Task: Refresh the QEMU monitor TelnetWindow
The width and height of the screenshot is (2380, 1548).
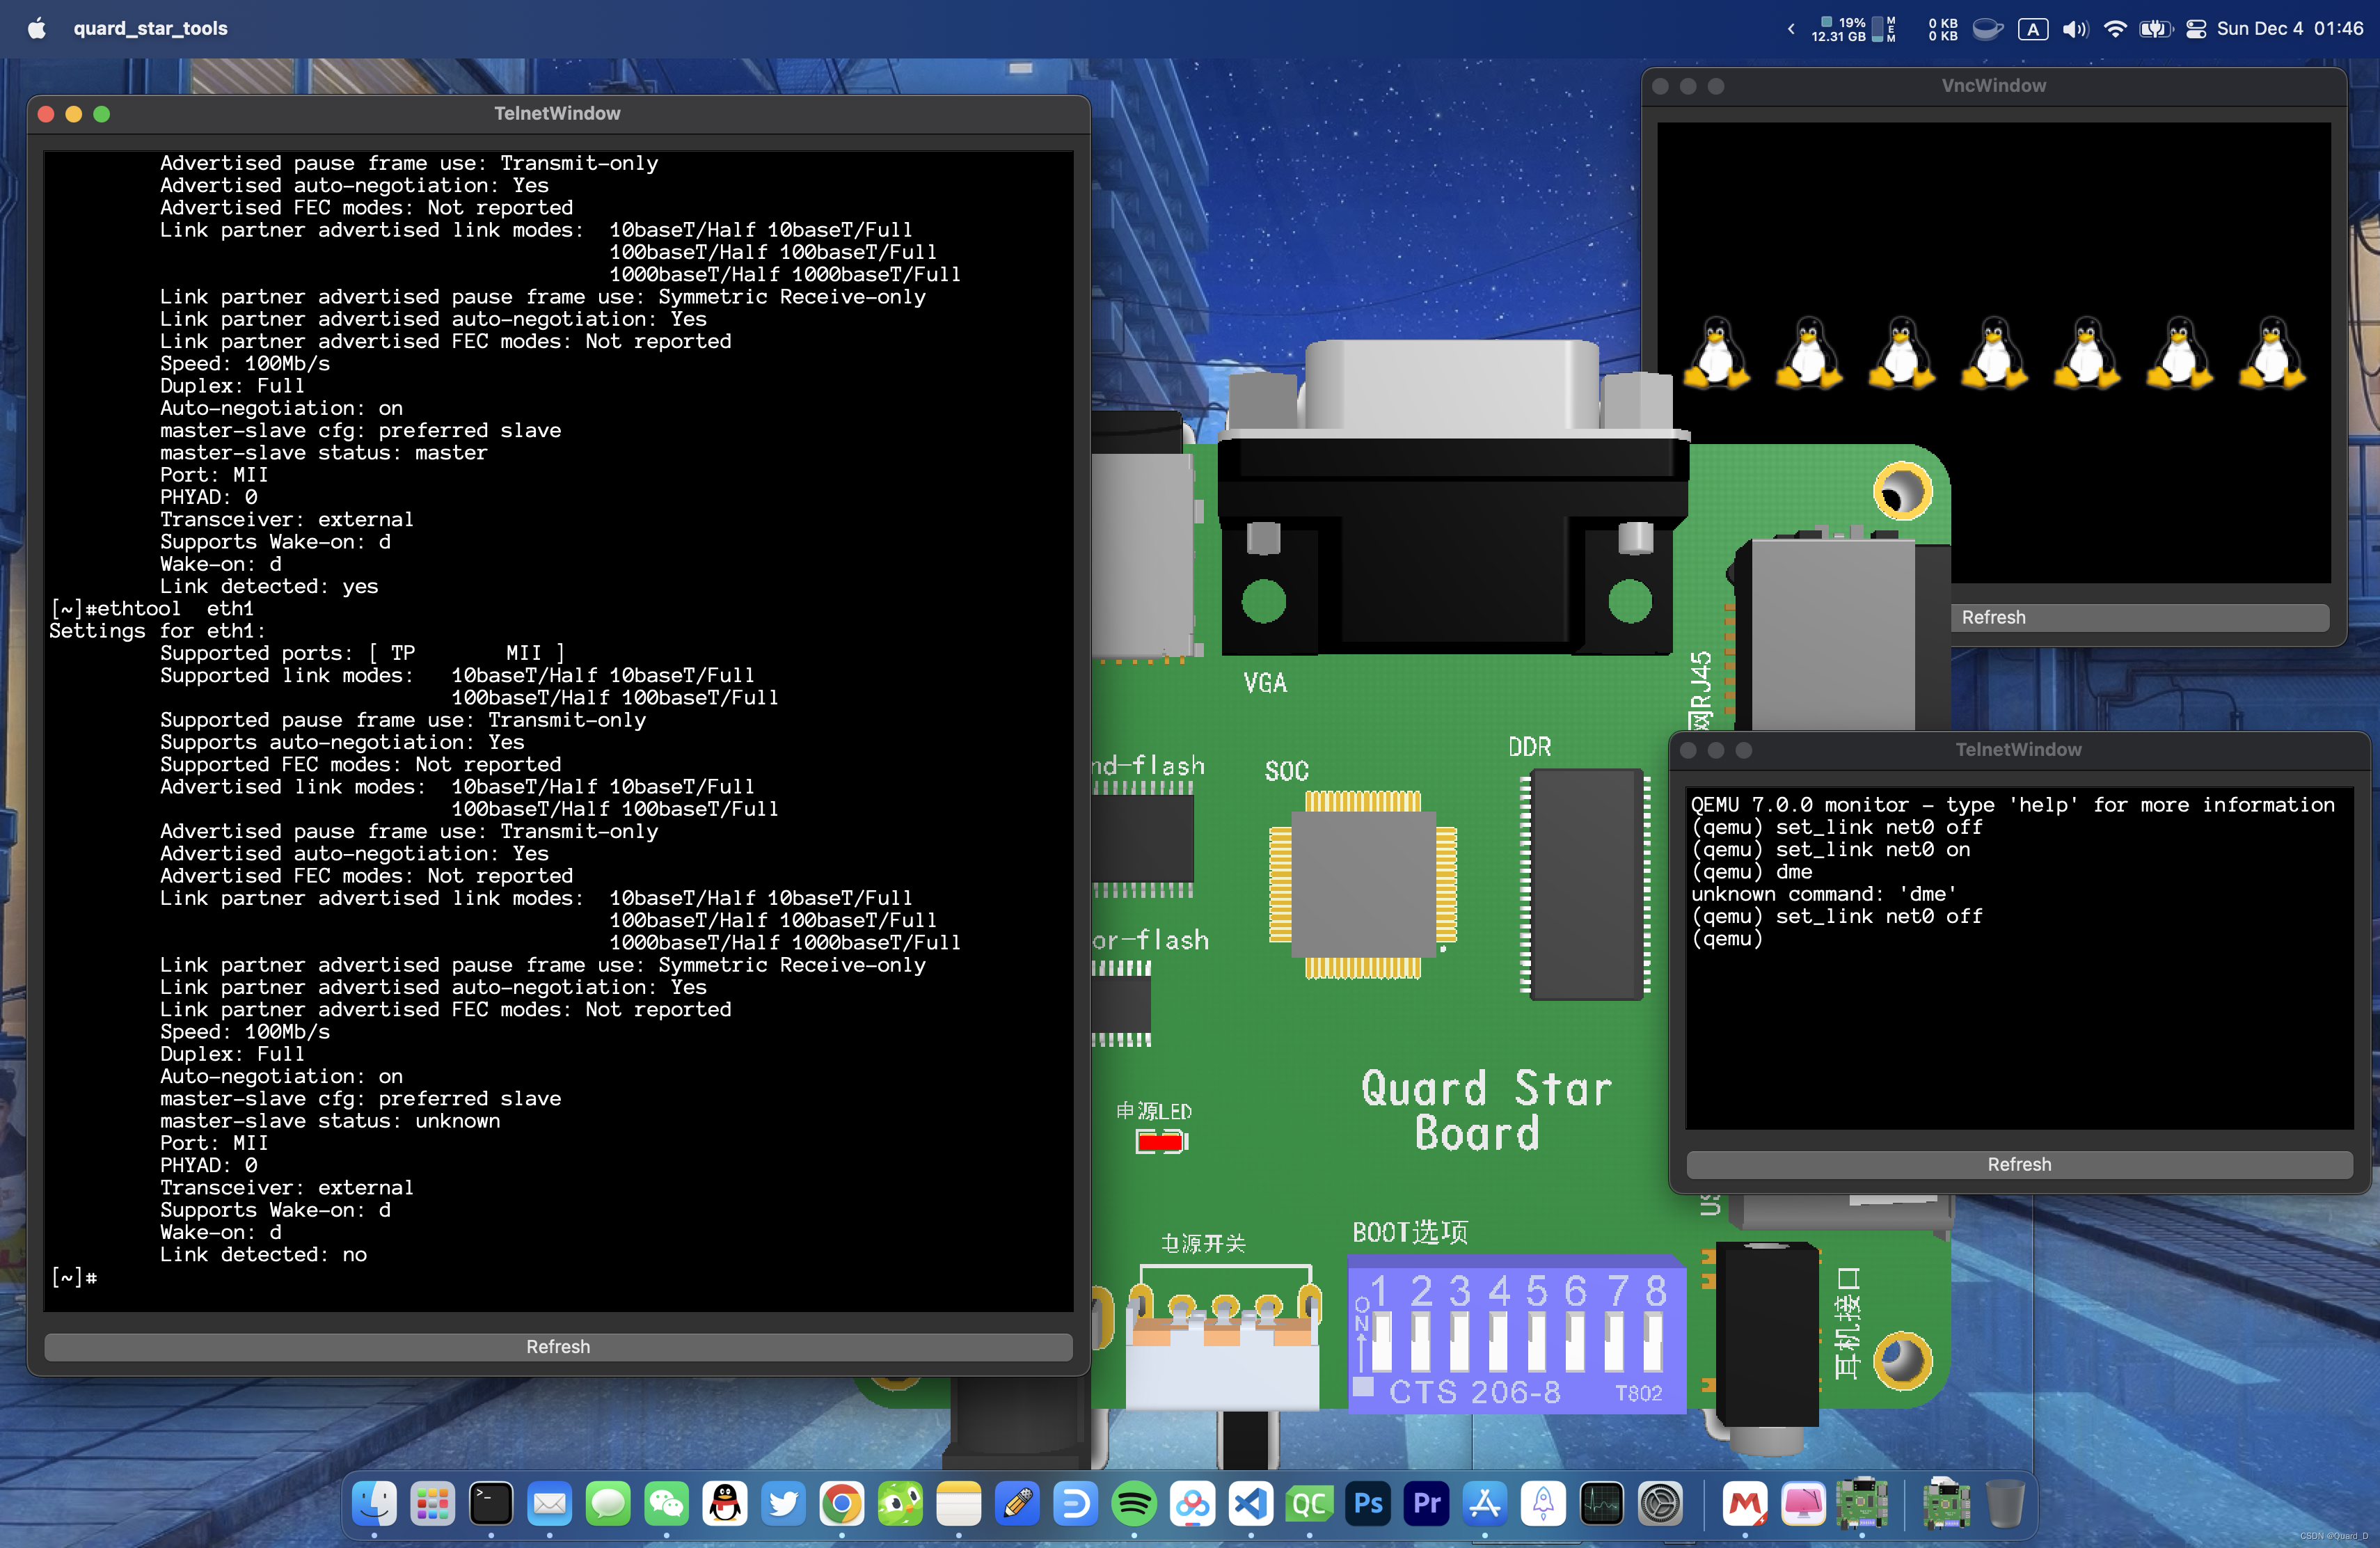Action: [2019, 1164]
